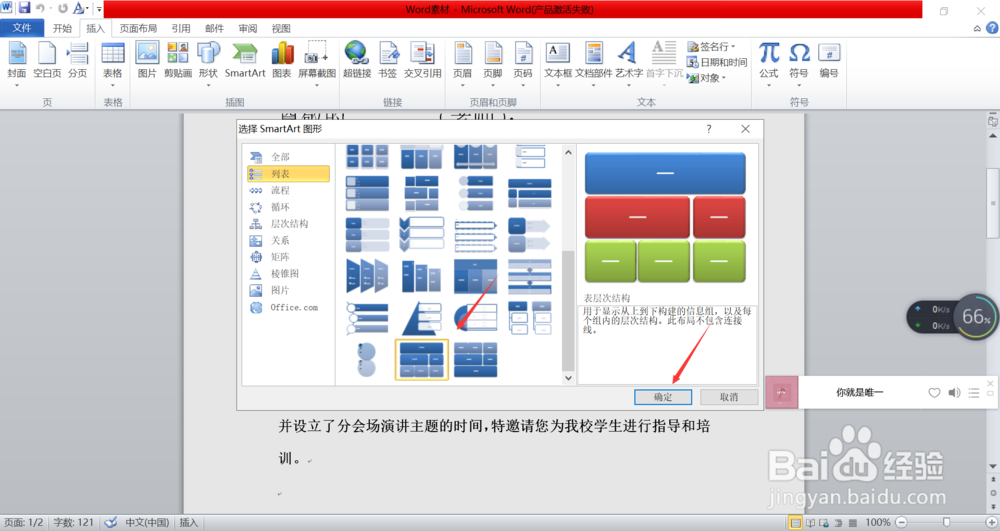The image size is (1000, 531).
Task: Click the zoom slider handle in status bar
Action: click(x=946, y=522)
